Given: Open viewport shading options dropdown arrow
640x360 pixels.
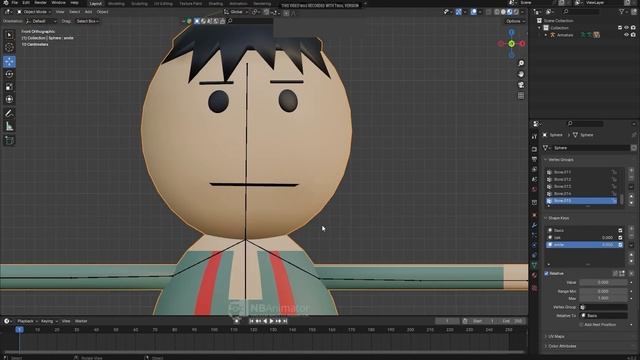Looking at the screenshot, I should coord(522,12).
